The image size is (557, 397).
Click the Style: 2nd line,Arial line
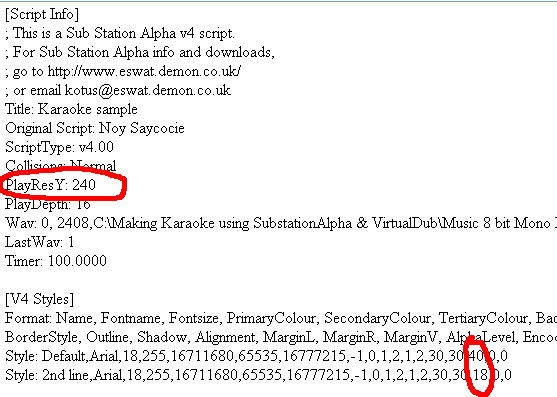(258, 375)
